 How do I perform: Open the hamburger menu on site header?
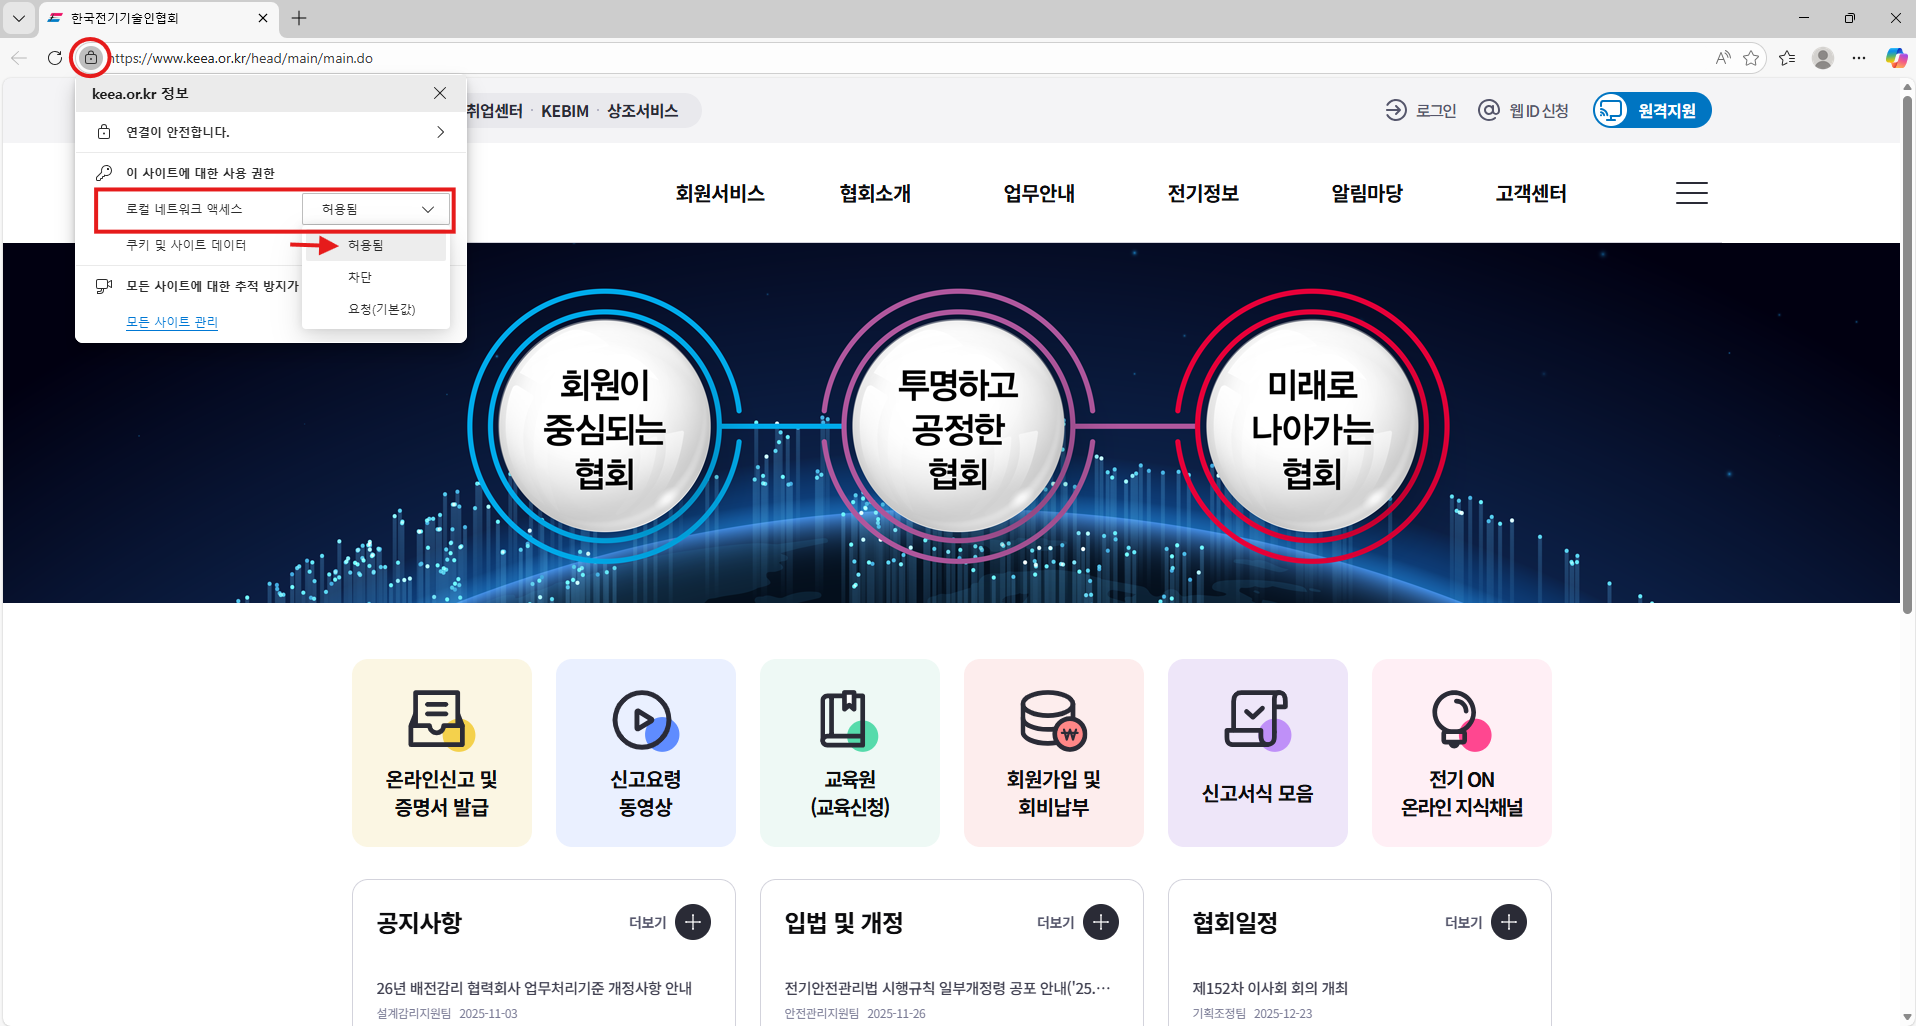coord(1691,193)
